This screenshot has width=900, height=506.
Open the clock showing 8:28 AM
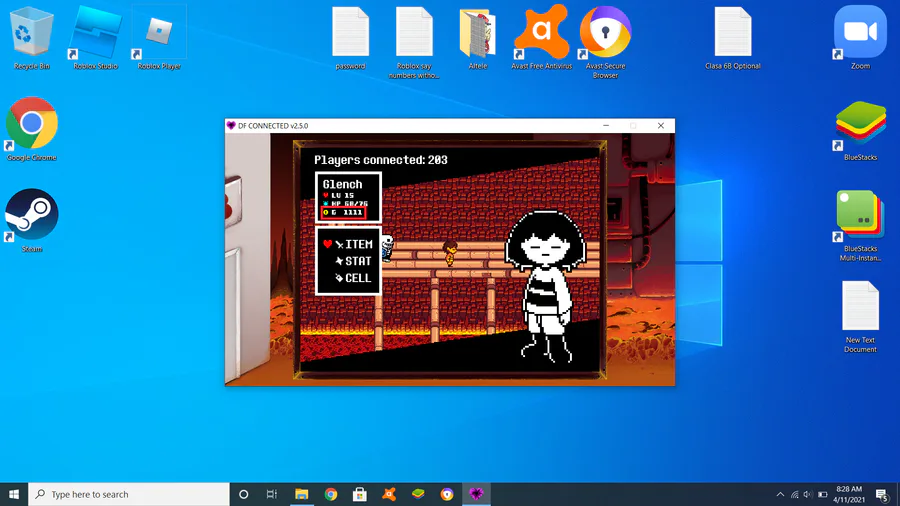coord(849,494)
